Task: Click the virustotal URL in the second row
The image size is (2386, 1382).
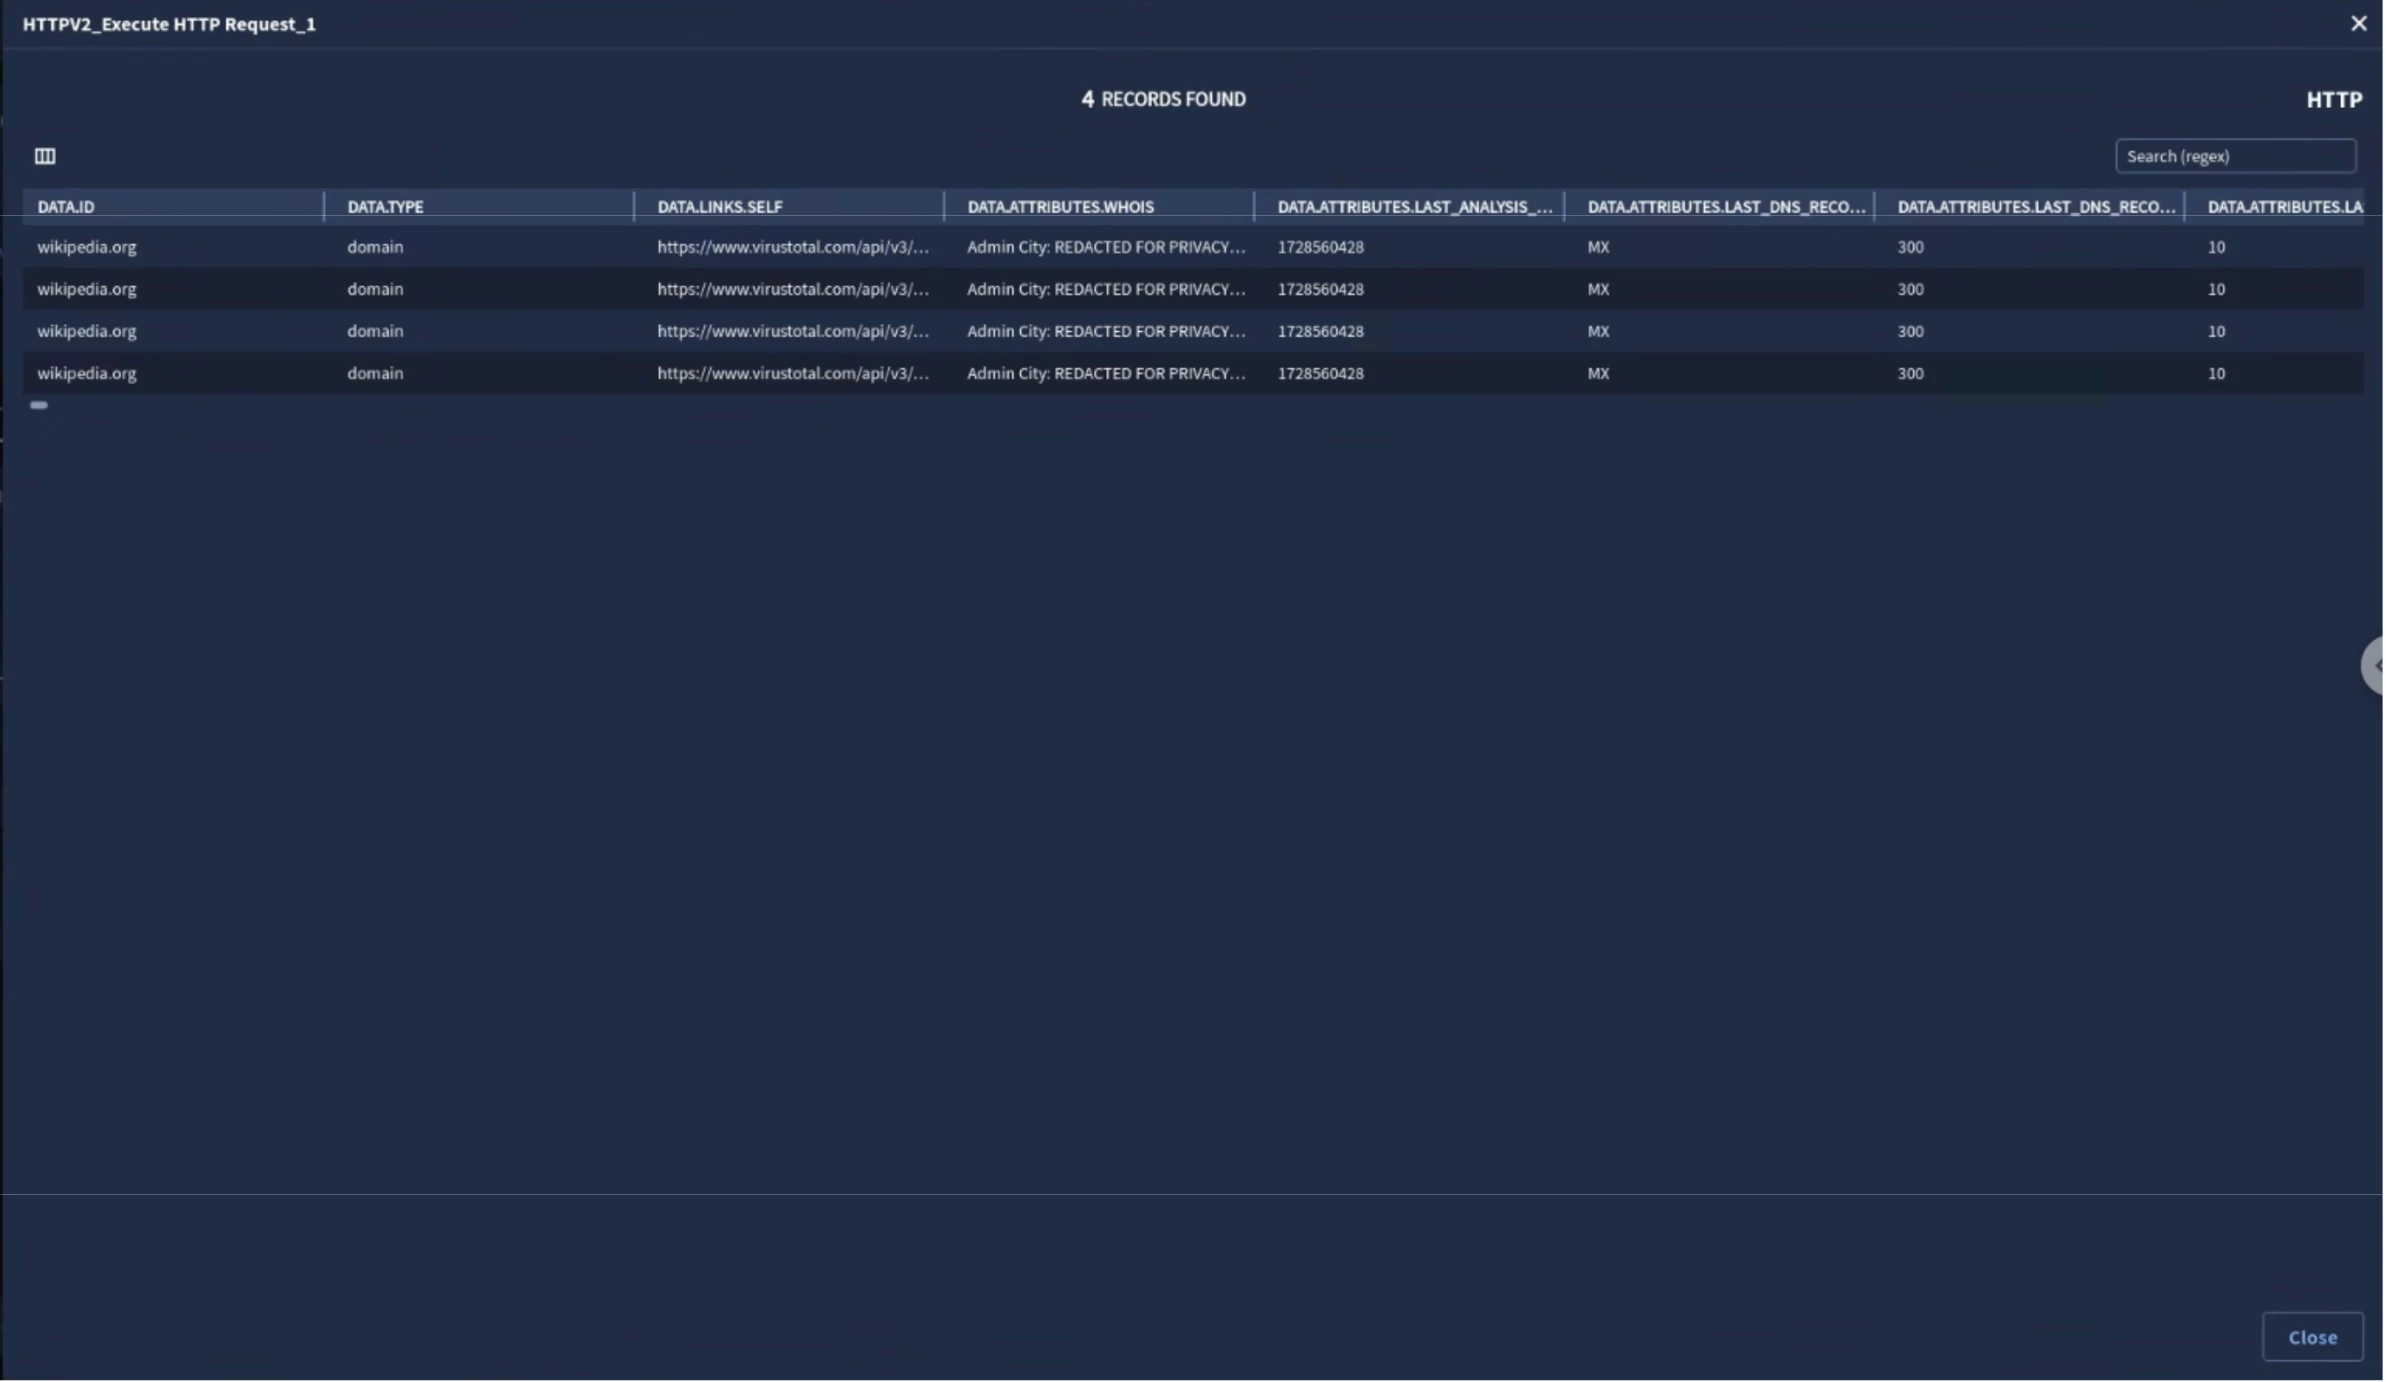Action: [794, 289]
